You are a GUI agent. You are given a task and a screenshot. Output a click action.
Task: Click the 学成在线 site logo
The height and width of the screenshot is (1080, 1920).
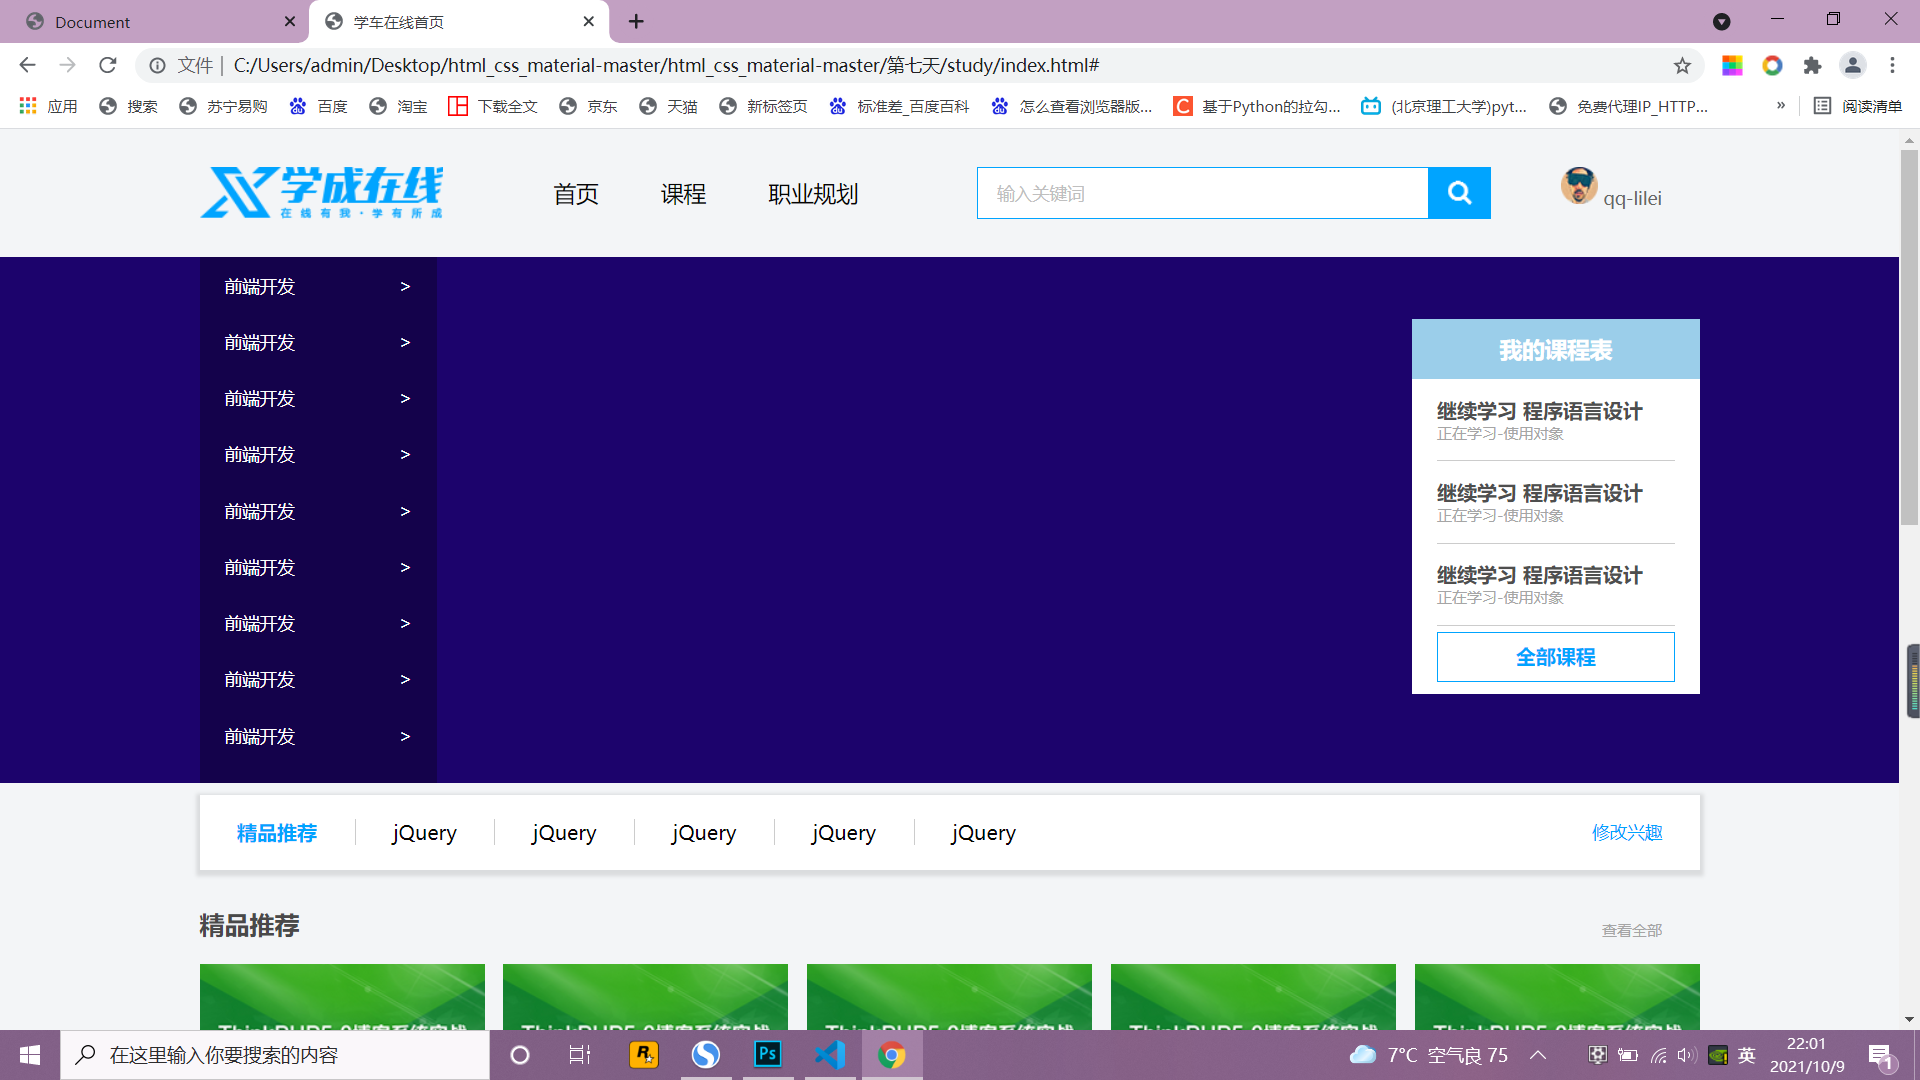tap(322, 192)
